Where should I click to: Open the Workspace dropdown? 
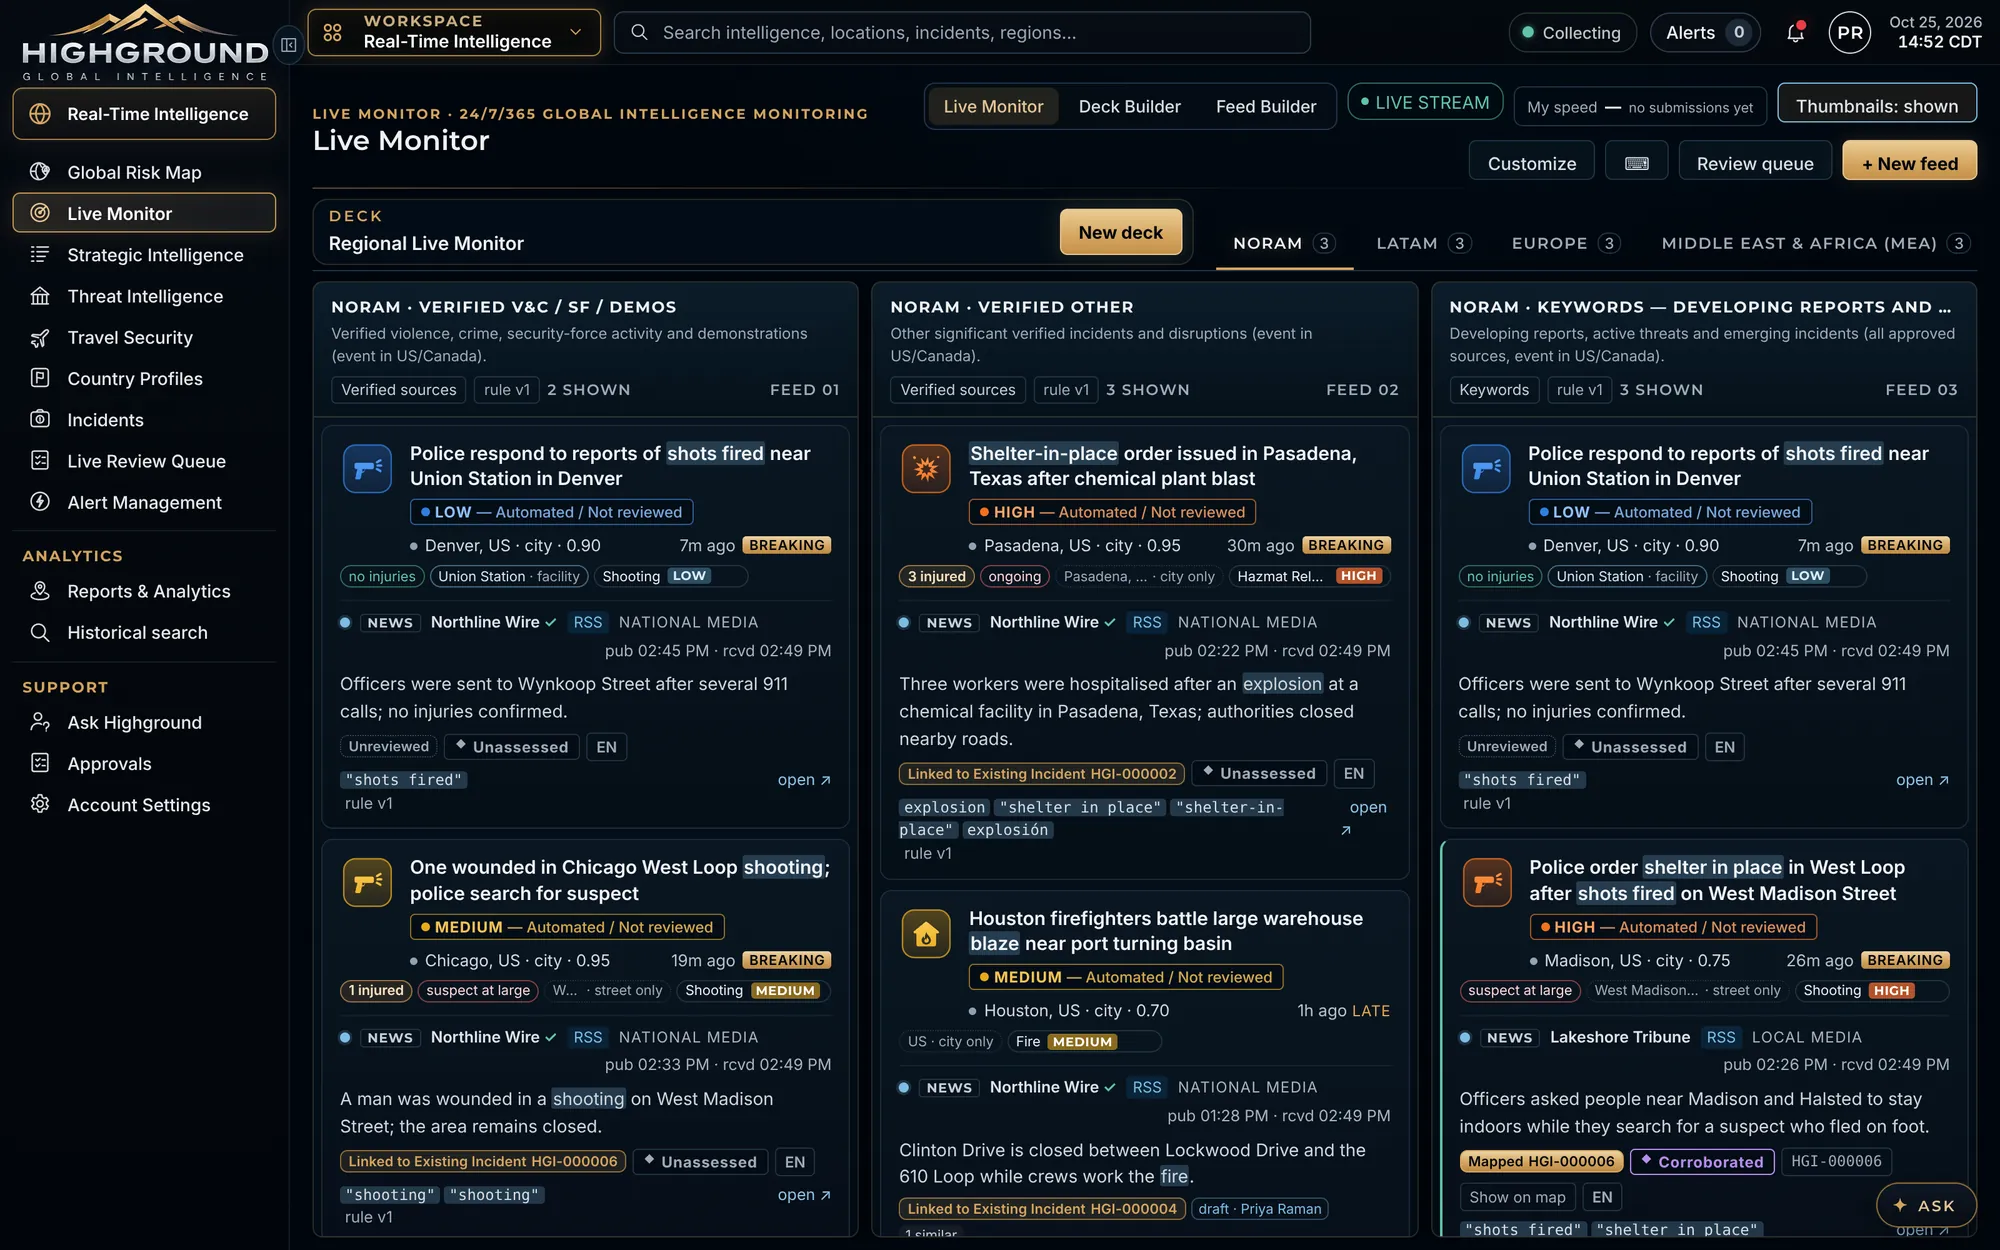tap(454, 33)
